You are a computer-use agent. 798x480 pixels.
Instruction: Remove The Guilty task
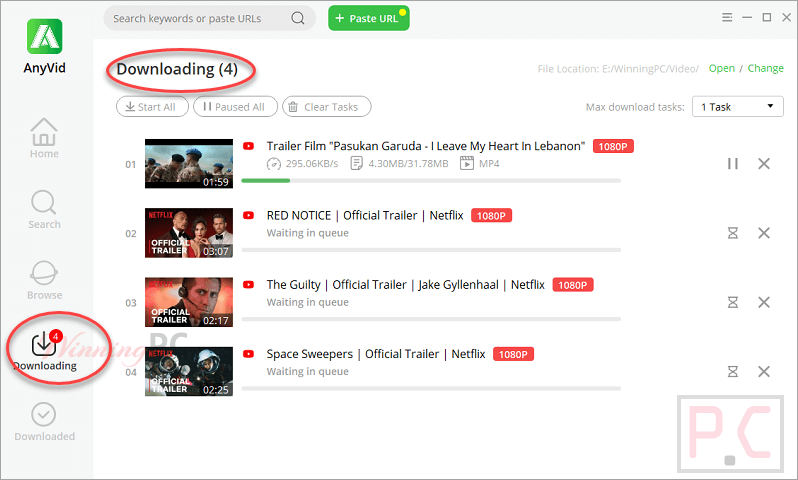[x=763, y=302]
